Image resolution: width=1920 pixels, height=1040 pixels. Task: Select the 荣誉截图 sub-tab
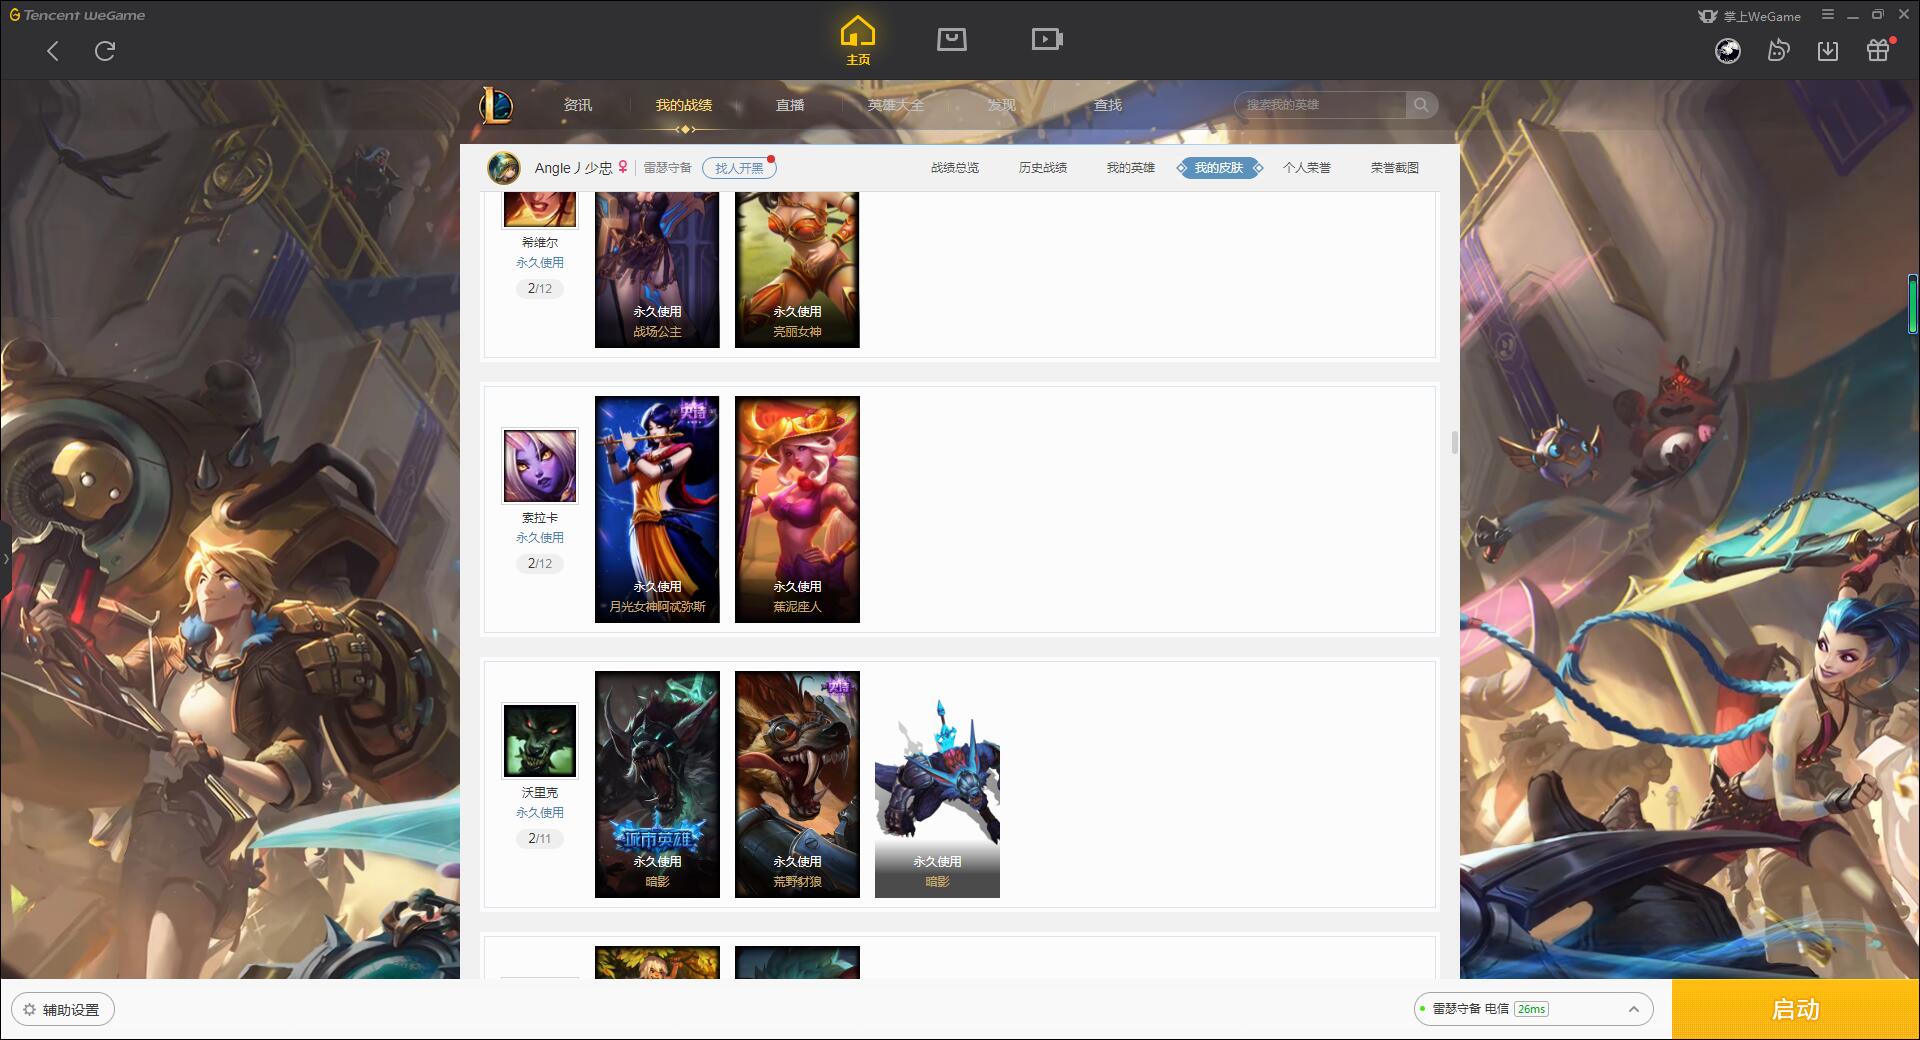pyautogui.click(x=1395, y=168)
